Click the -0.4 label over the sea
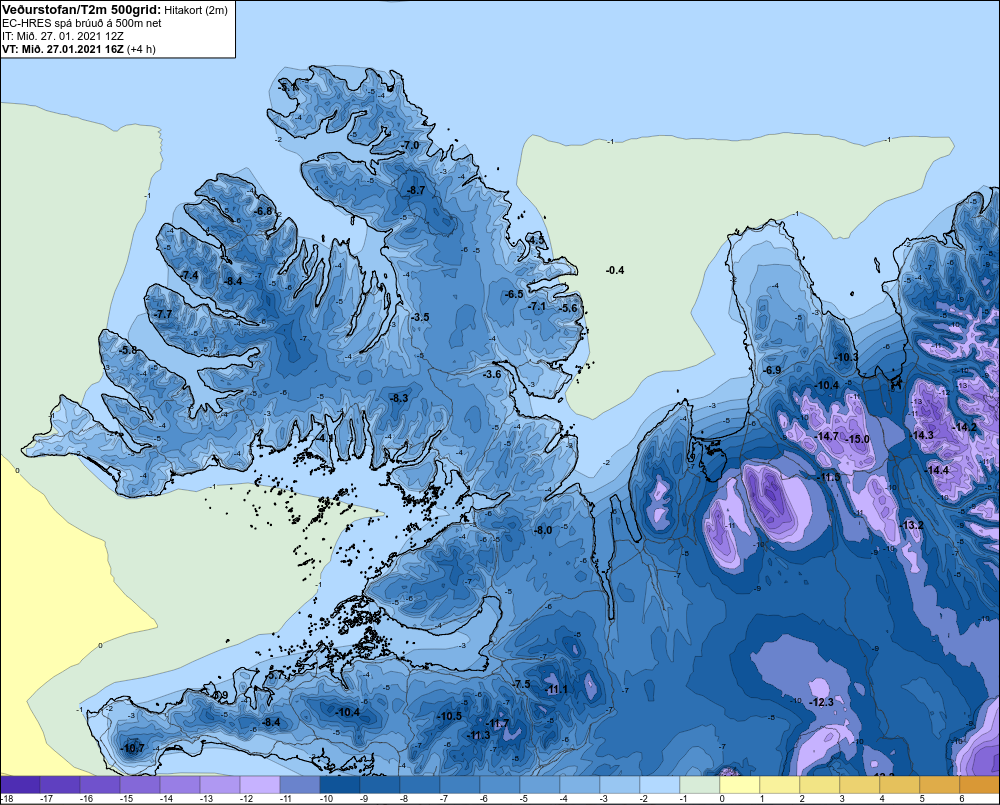The image size is (1000, 805). [615, 270]
